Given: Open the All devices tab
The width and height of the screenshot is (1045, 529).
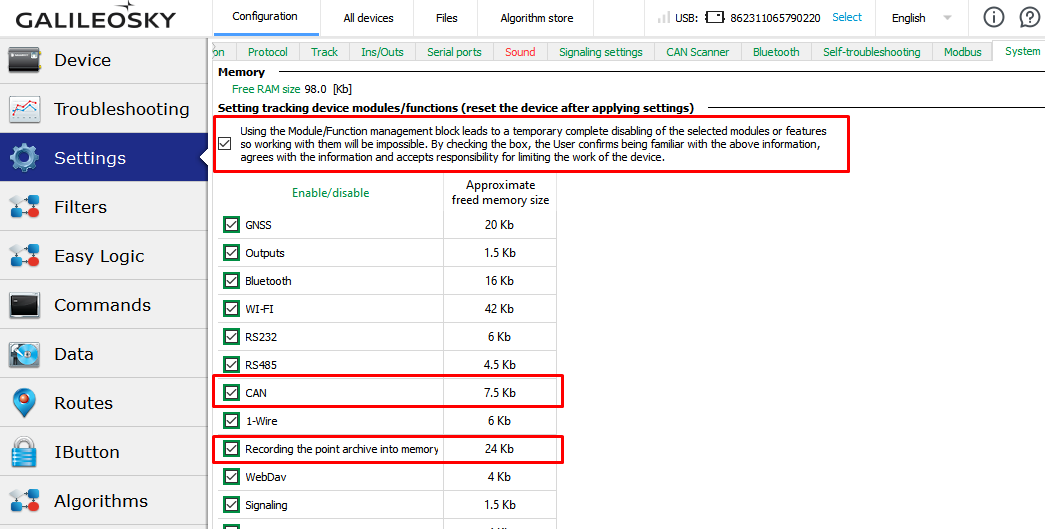Looking at the screenshot, I should click(x=368, y=18).
